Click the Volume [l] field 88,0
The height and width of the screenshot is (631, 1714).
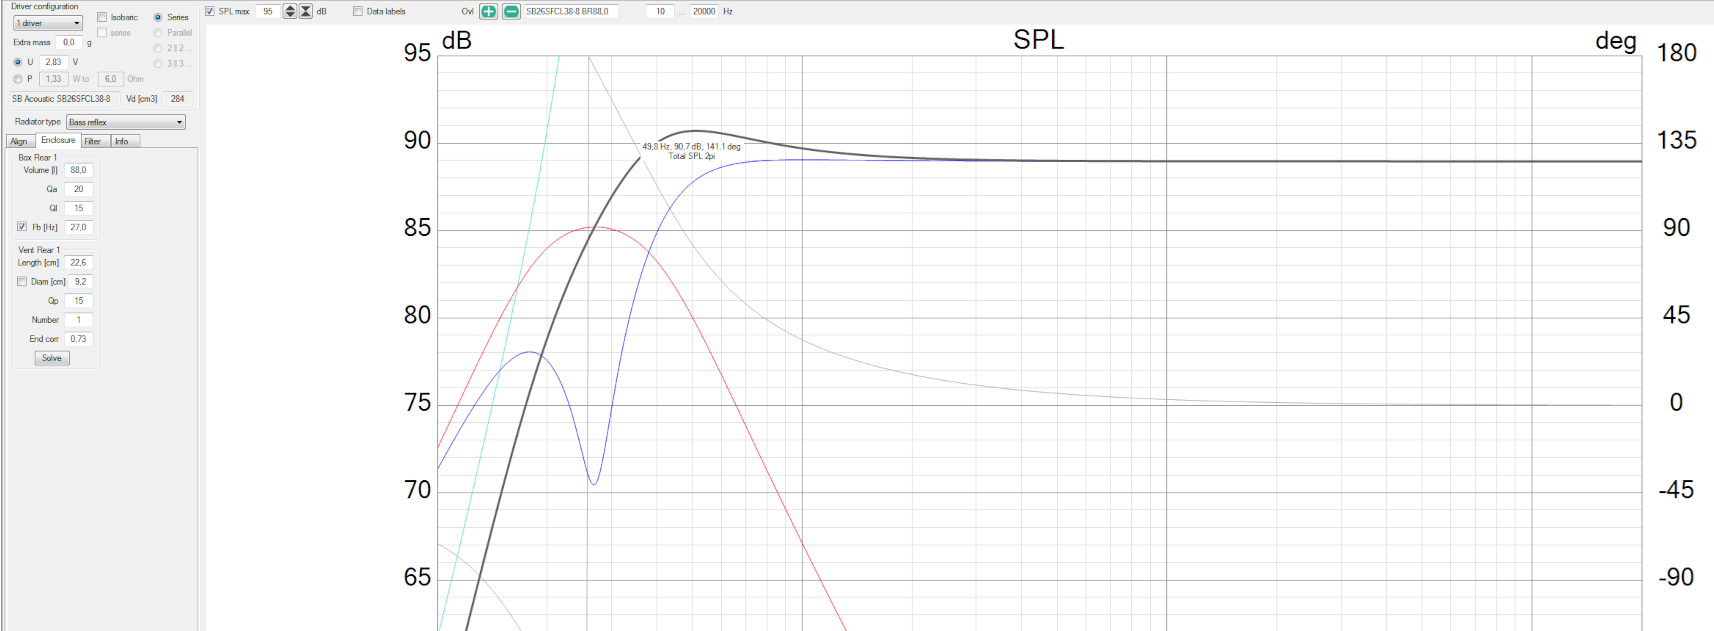click(78, 170)
